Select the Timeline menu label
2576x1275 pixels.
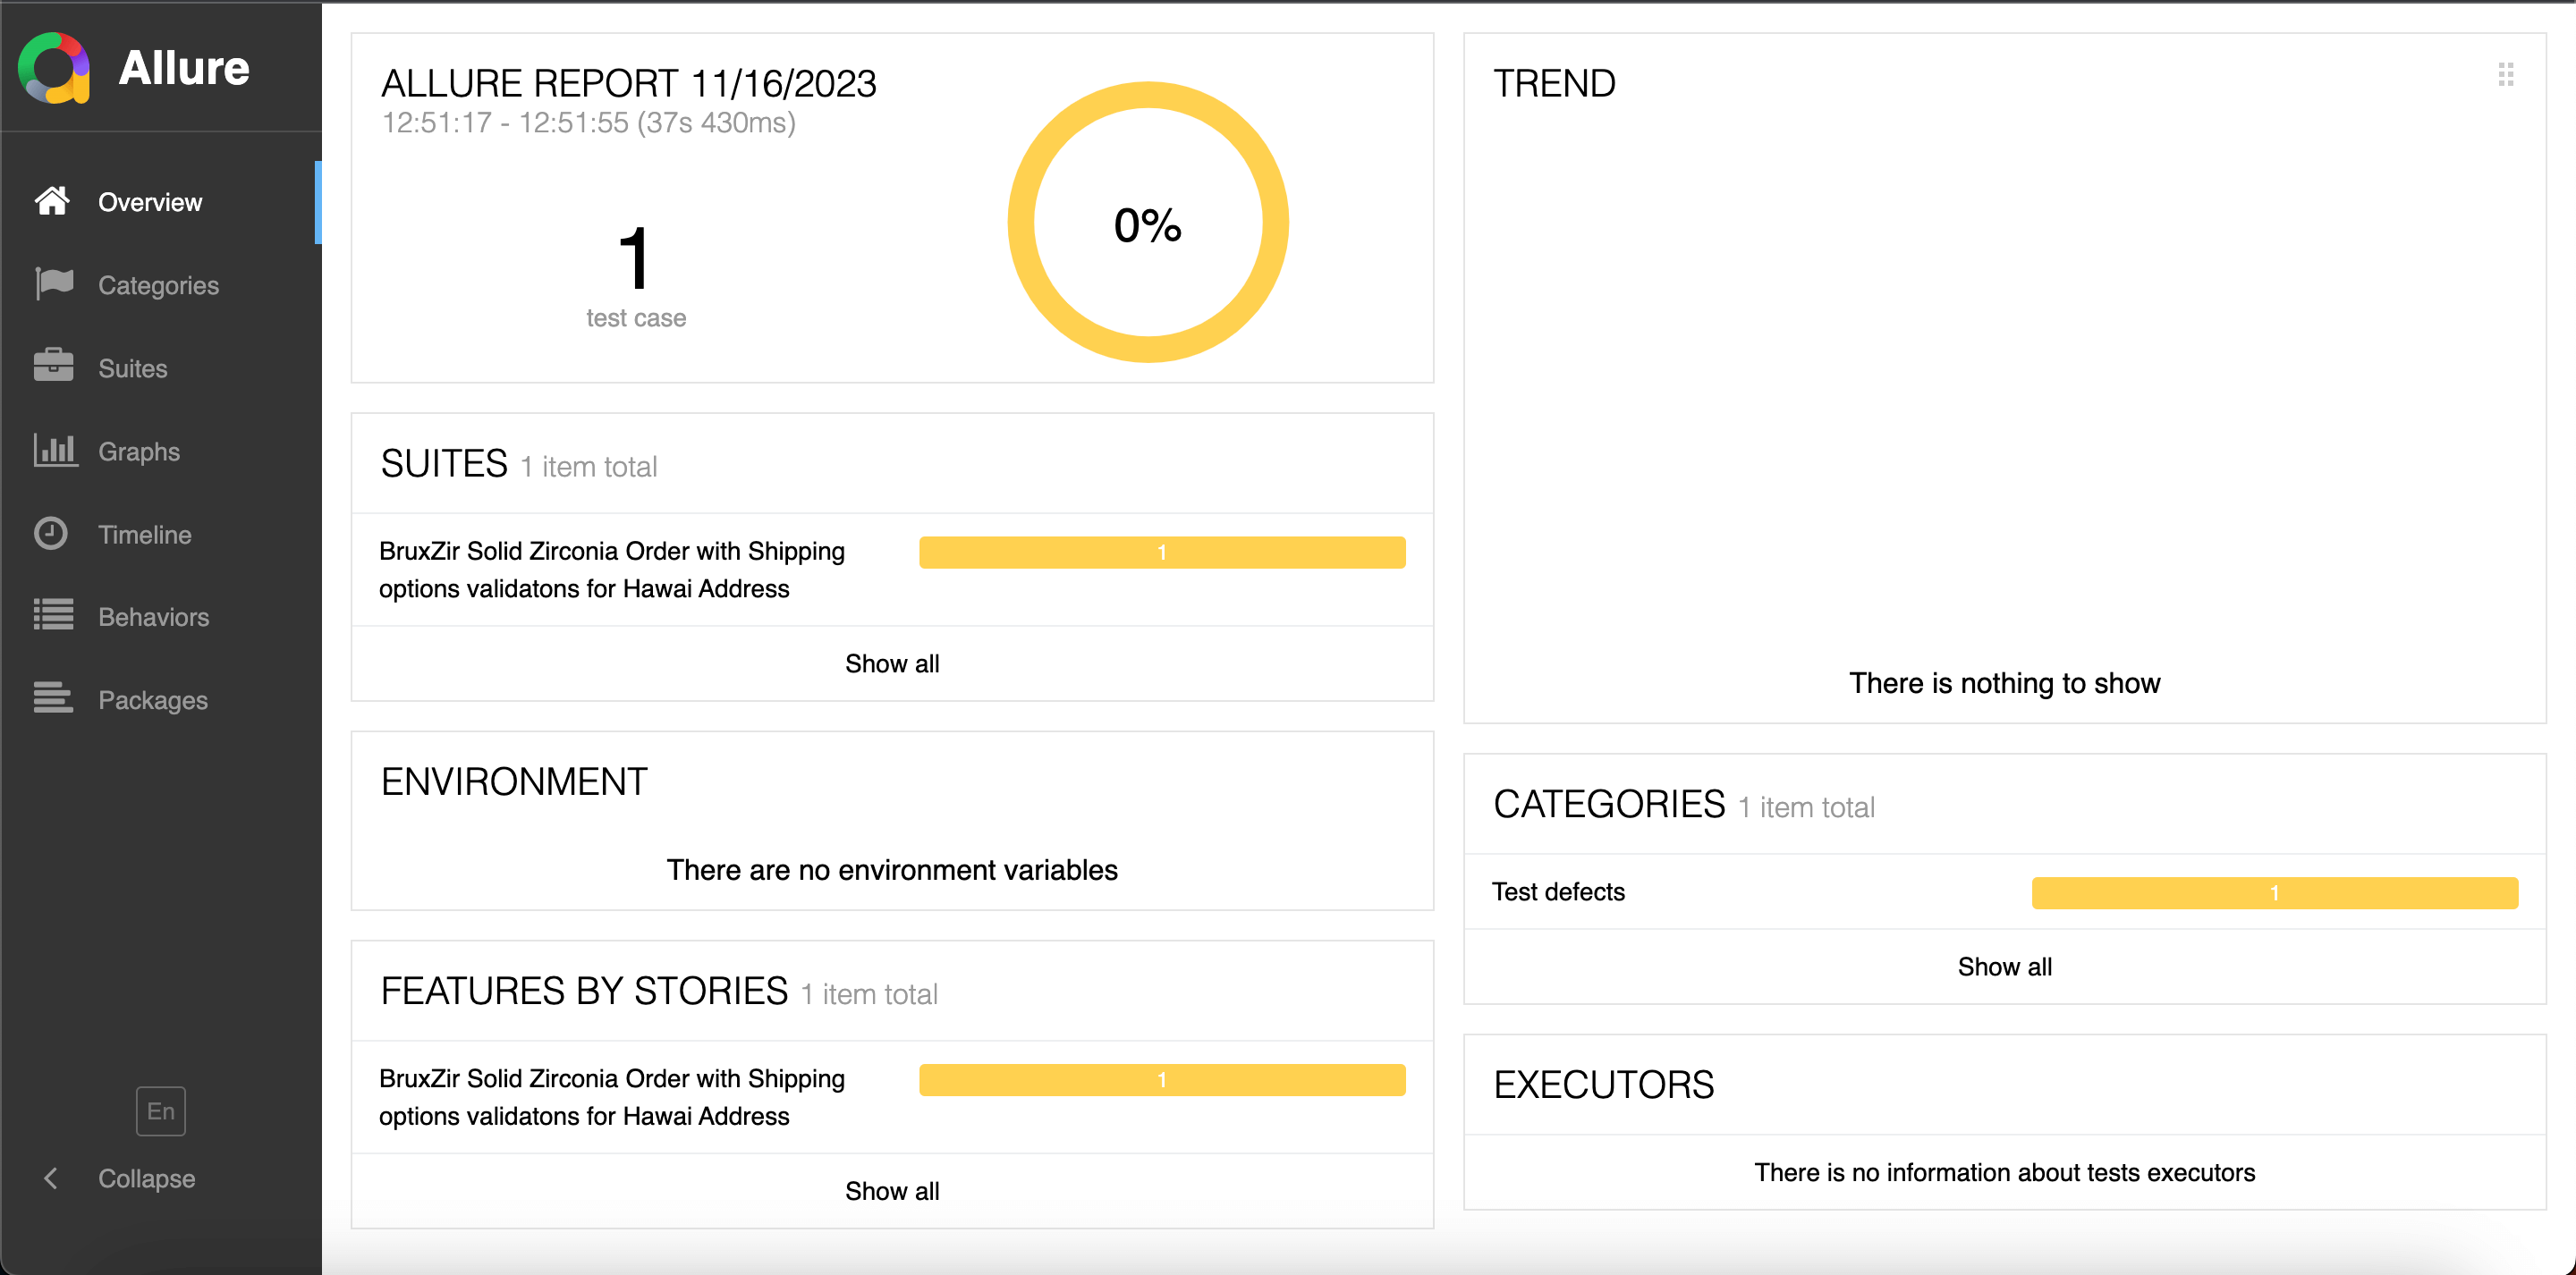click(x=145, y=534)
